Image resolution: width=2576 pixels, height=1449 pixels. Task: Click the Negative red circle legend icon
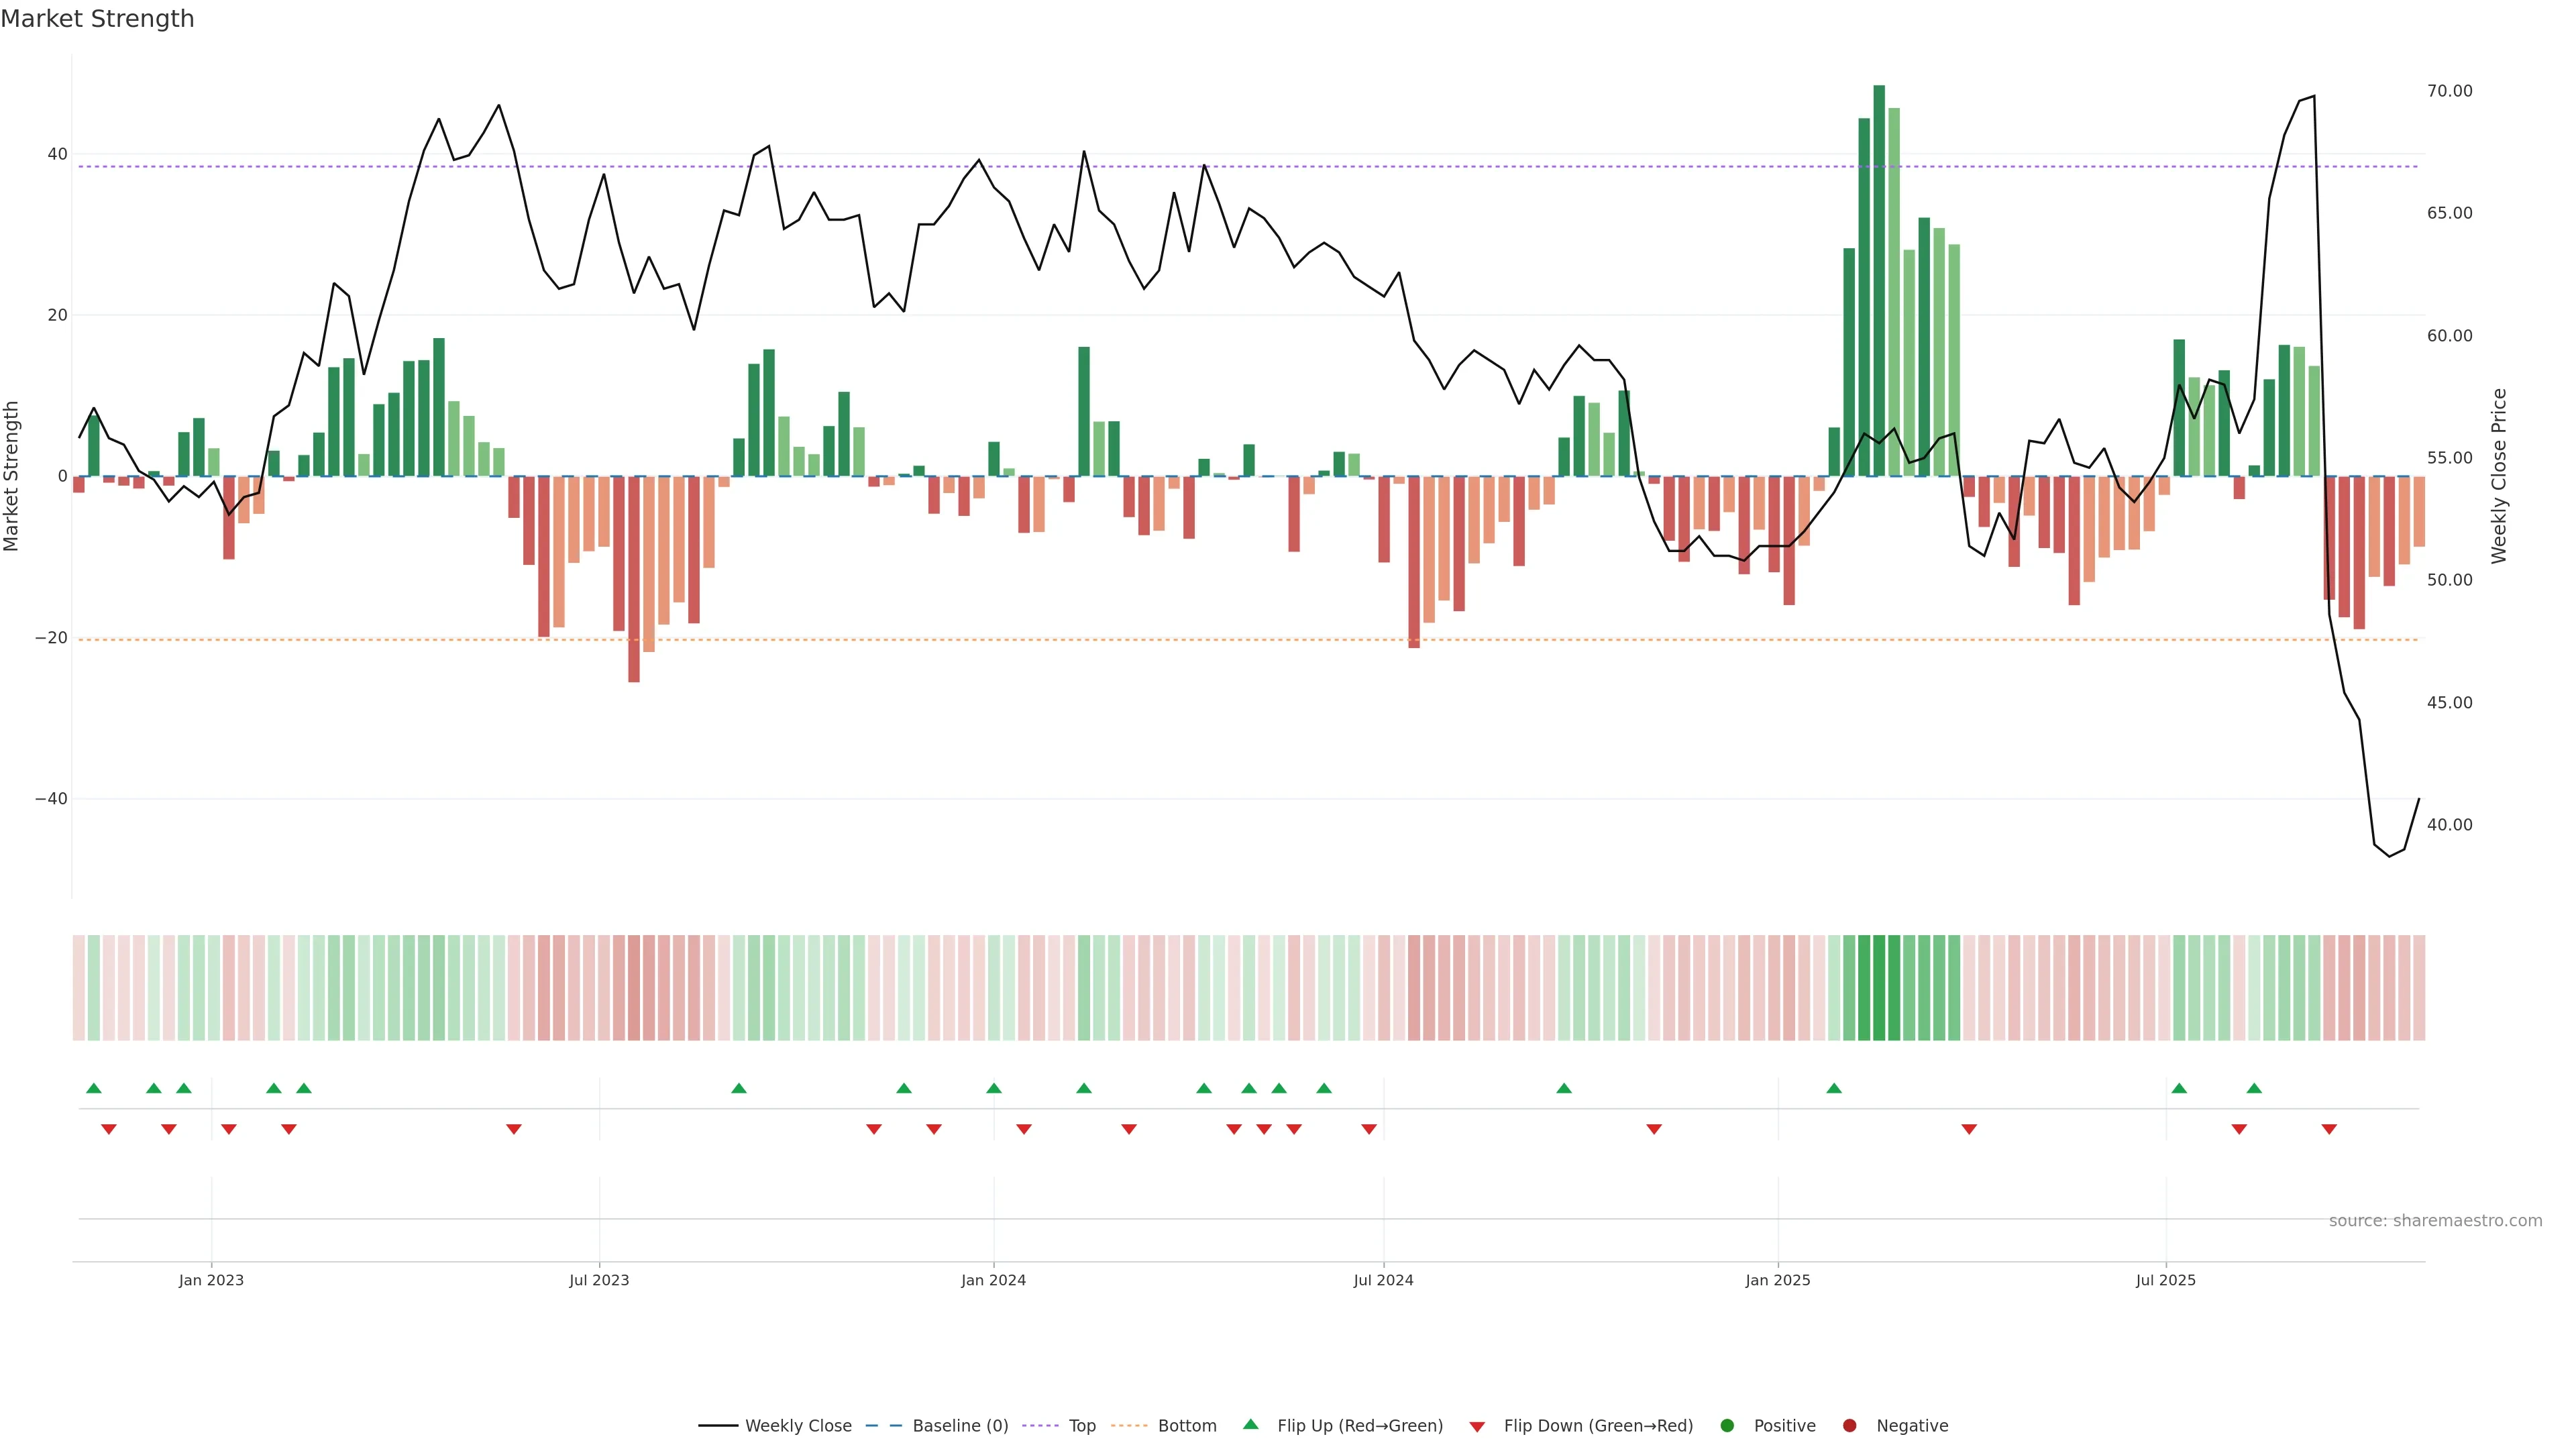pos(1849,1426)
